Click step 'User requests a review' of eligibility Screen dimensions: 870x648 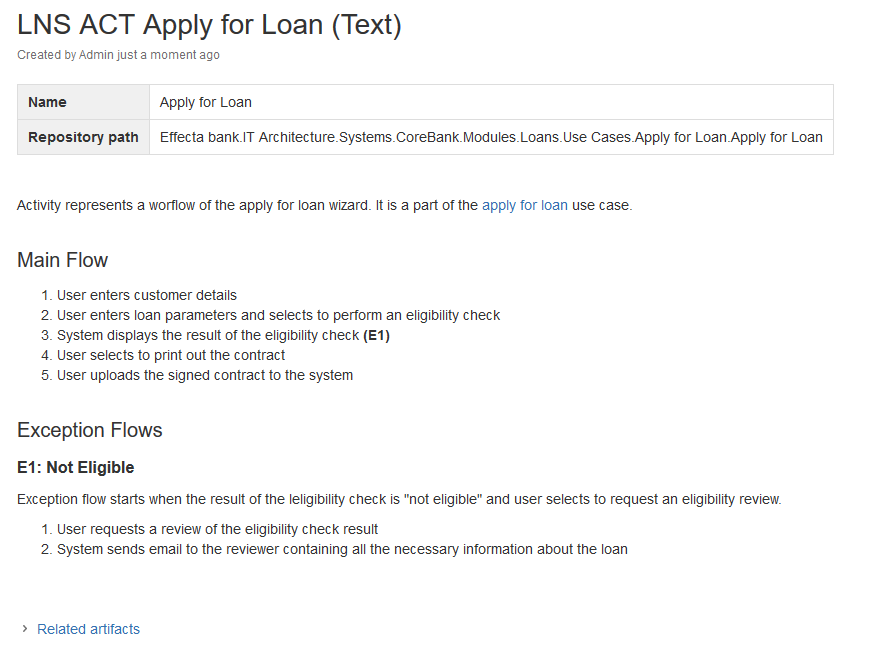point(217,529)
